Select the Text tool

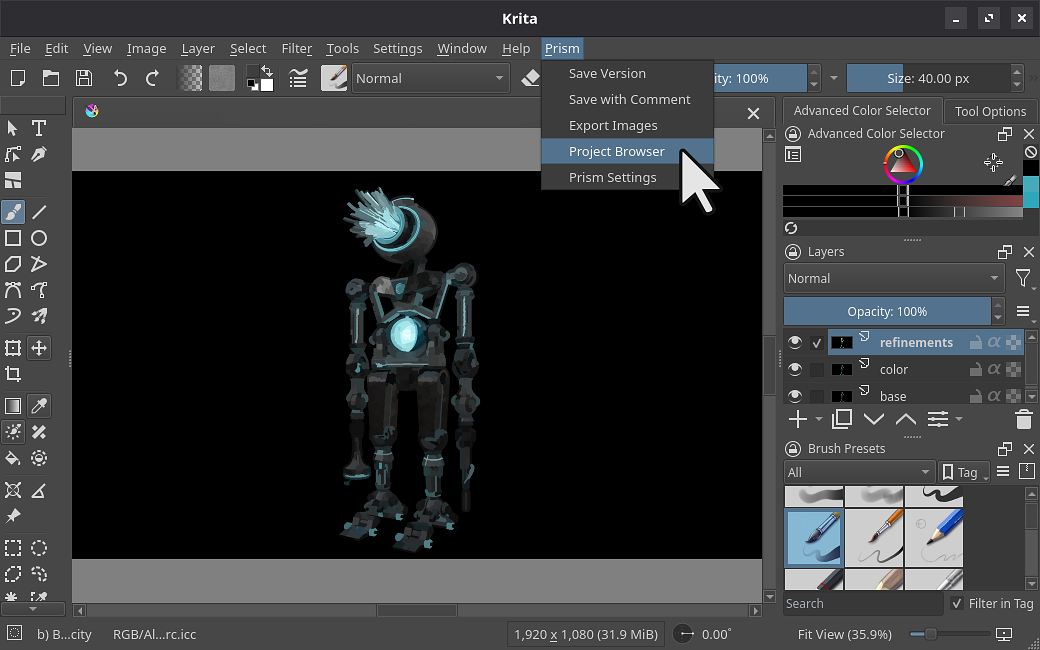click(x=39, y=128)
